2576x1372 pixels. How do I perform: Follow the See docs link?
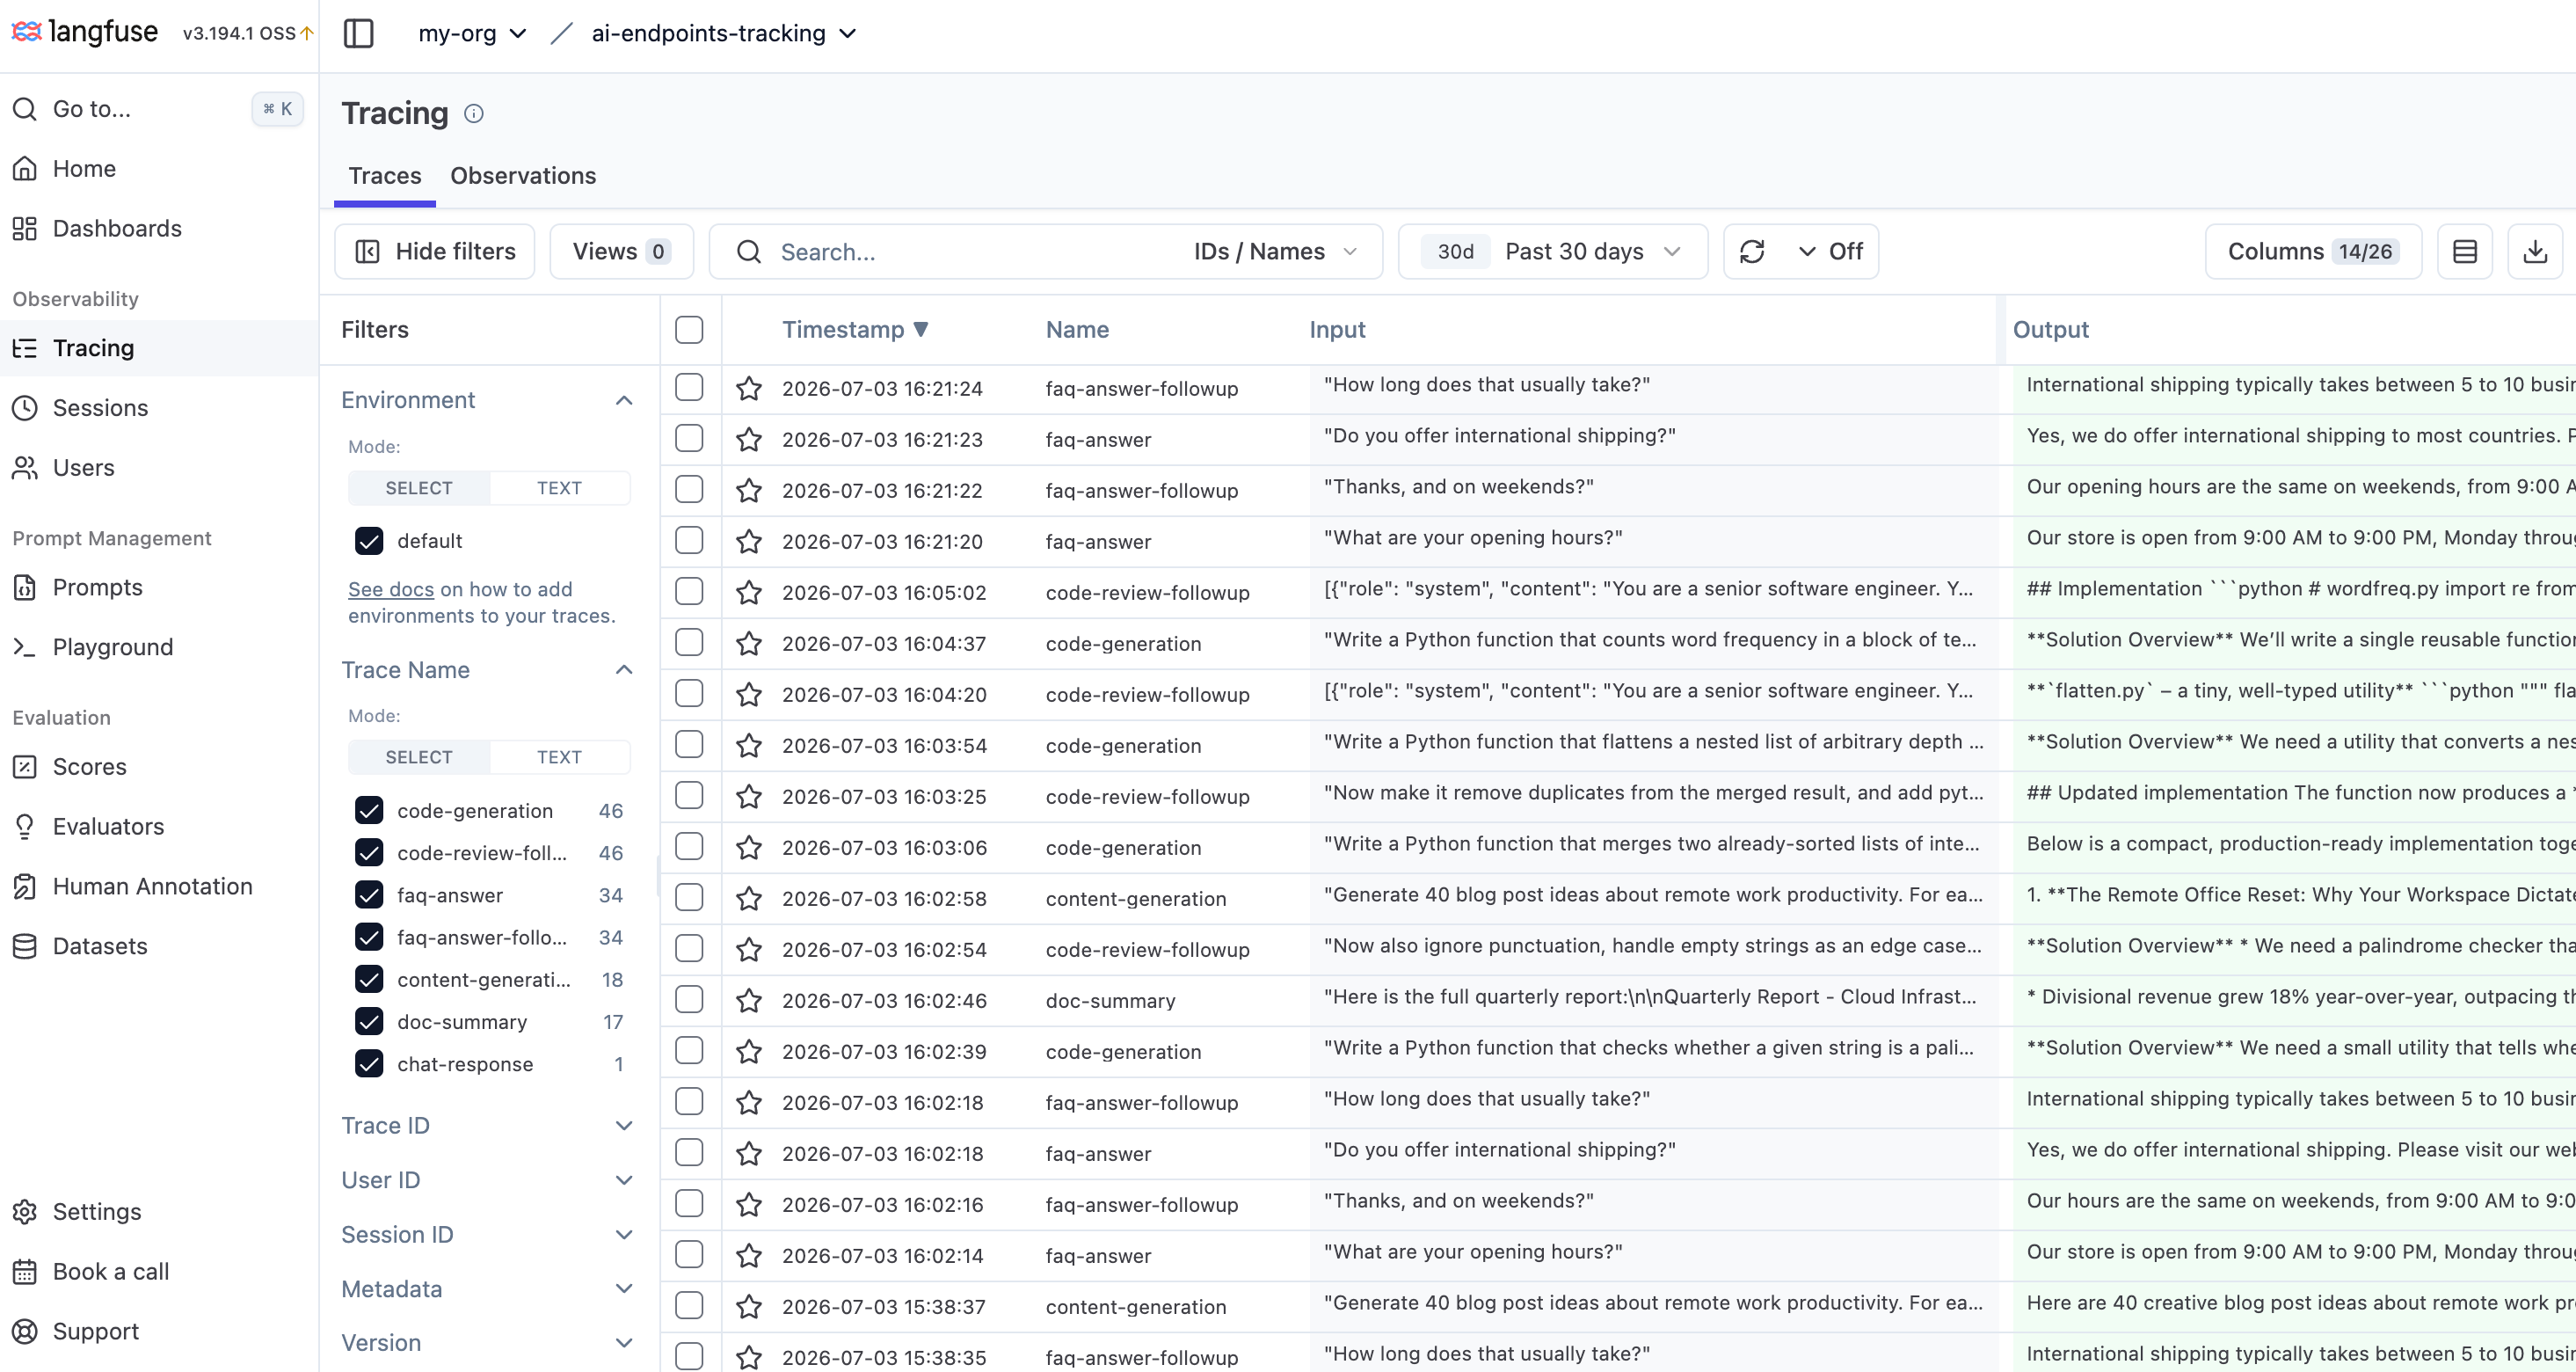391,590
